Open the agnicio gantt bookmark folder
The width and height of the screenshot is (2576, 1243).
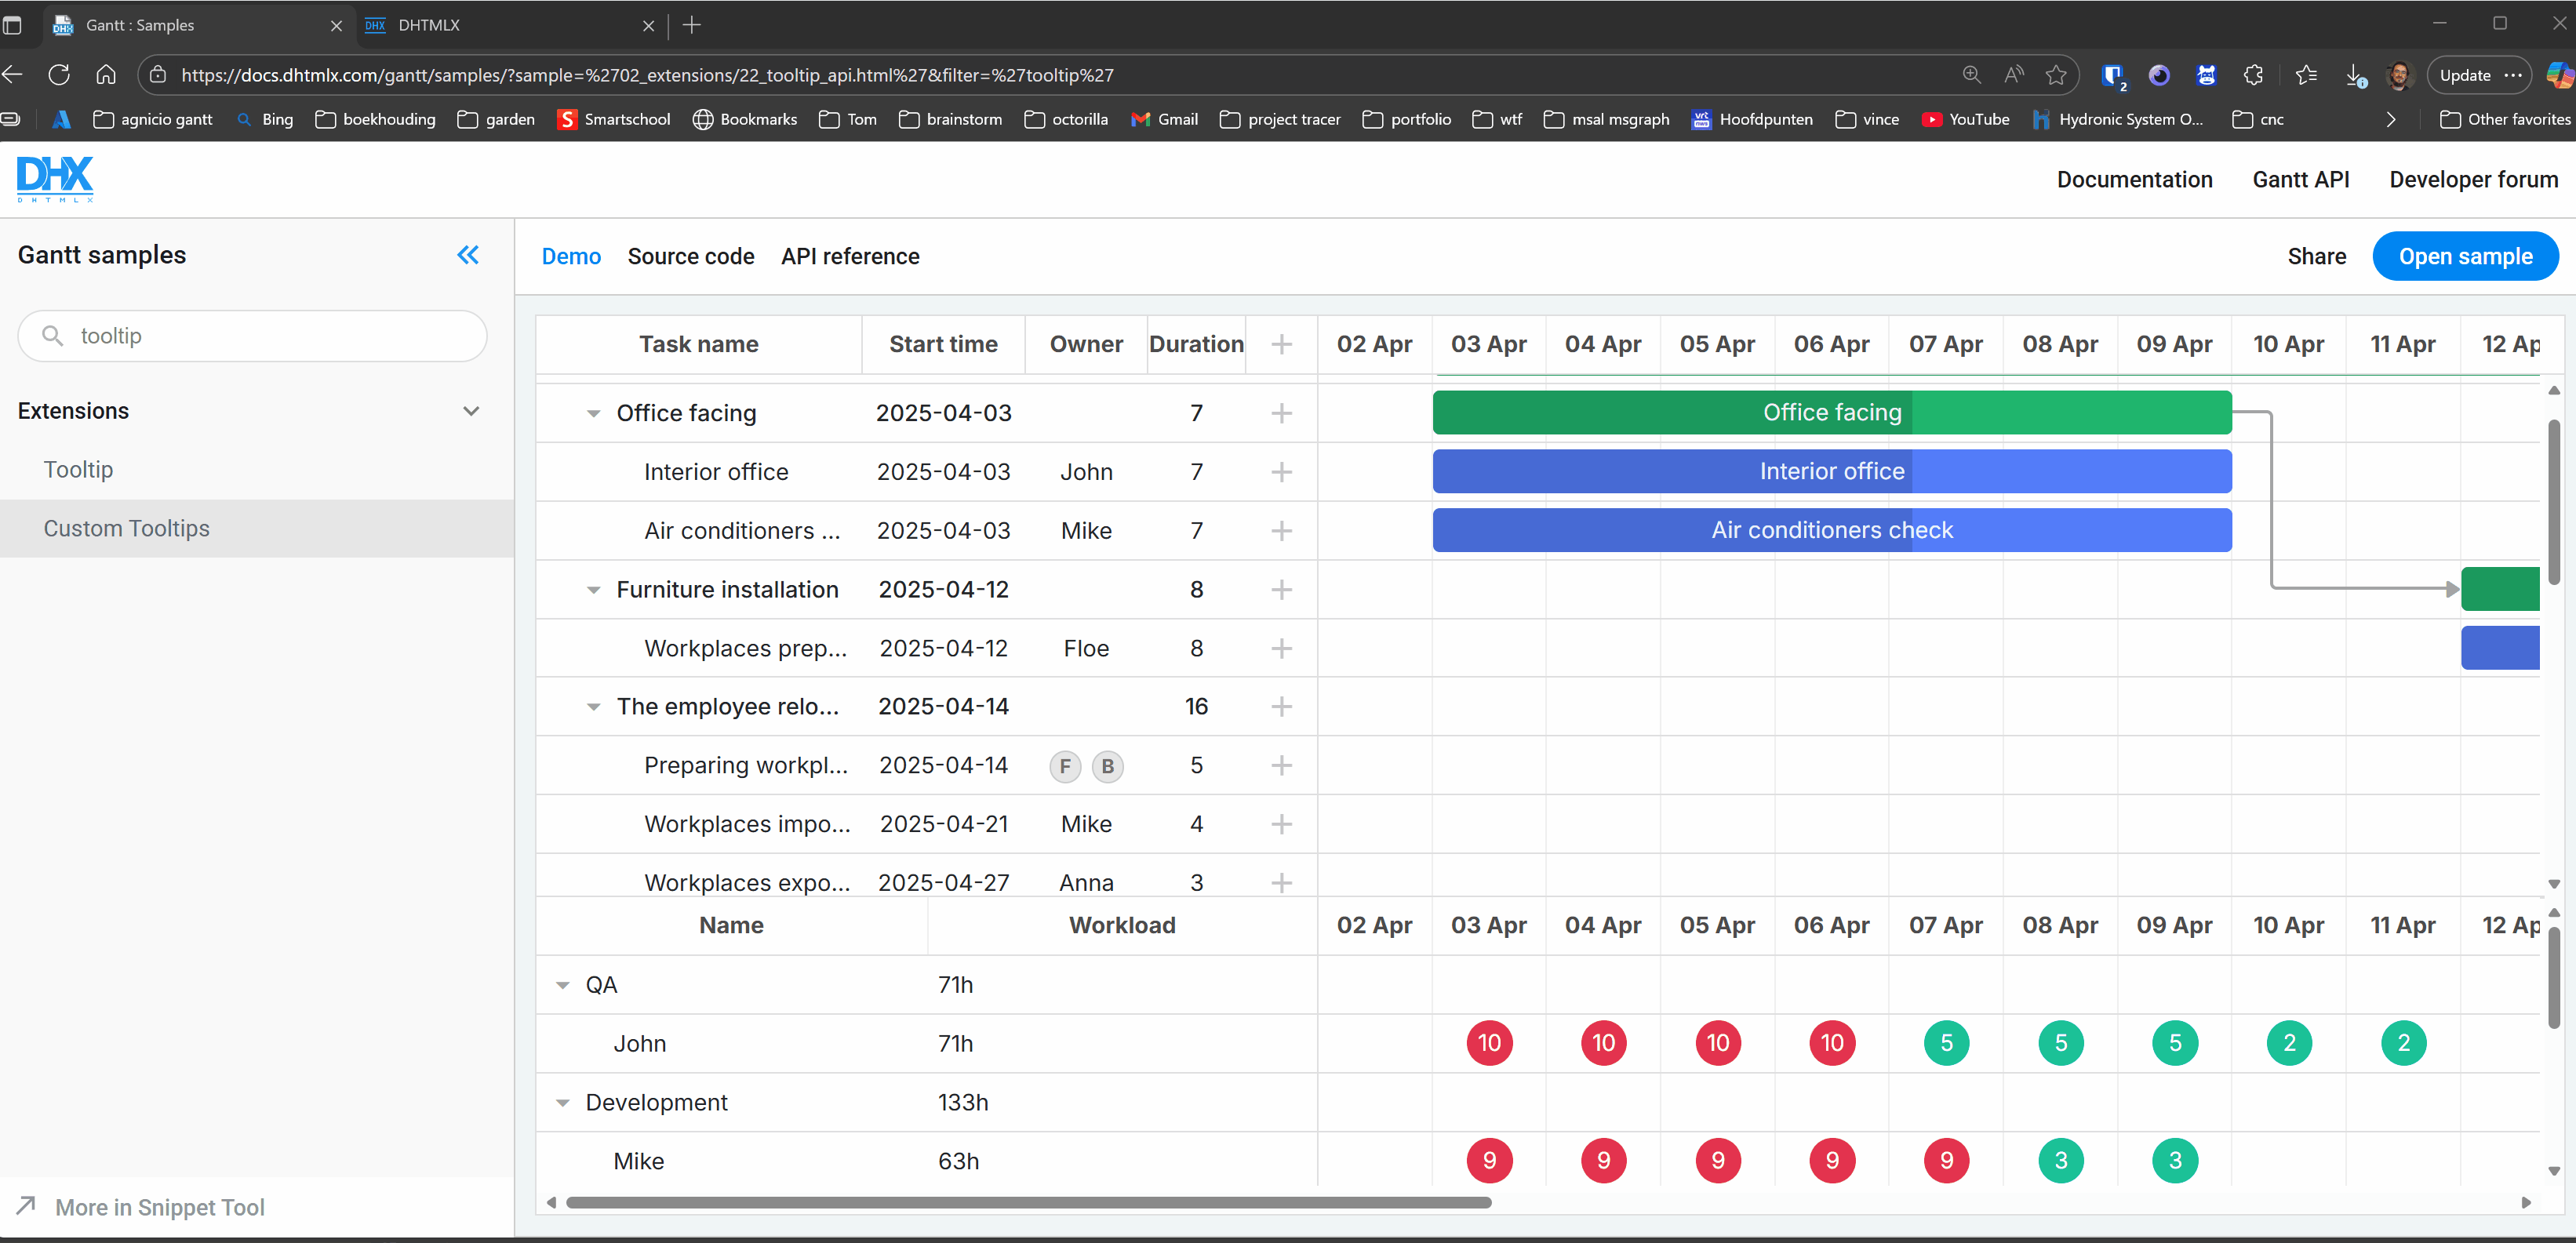[152, 119]
